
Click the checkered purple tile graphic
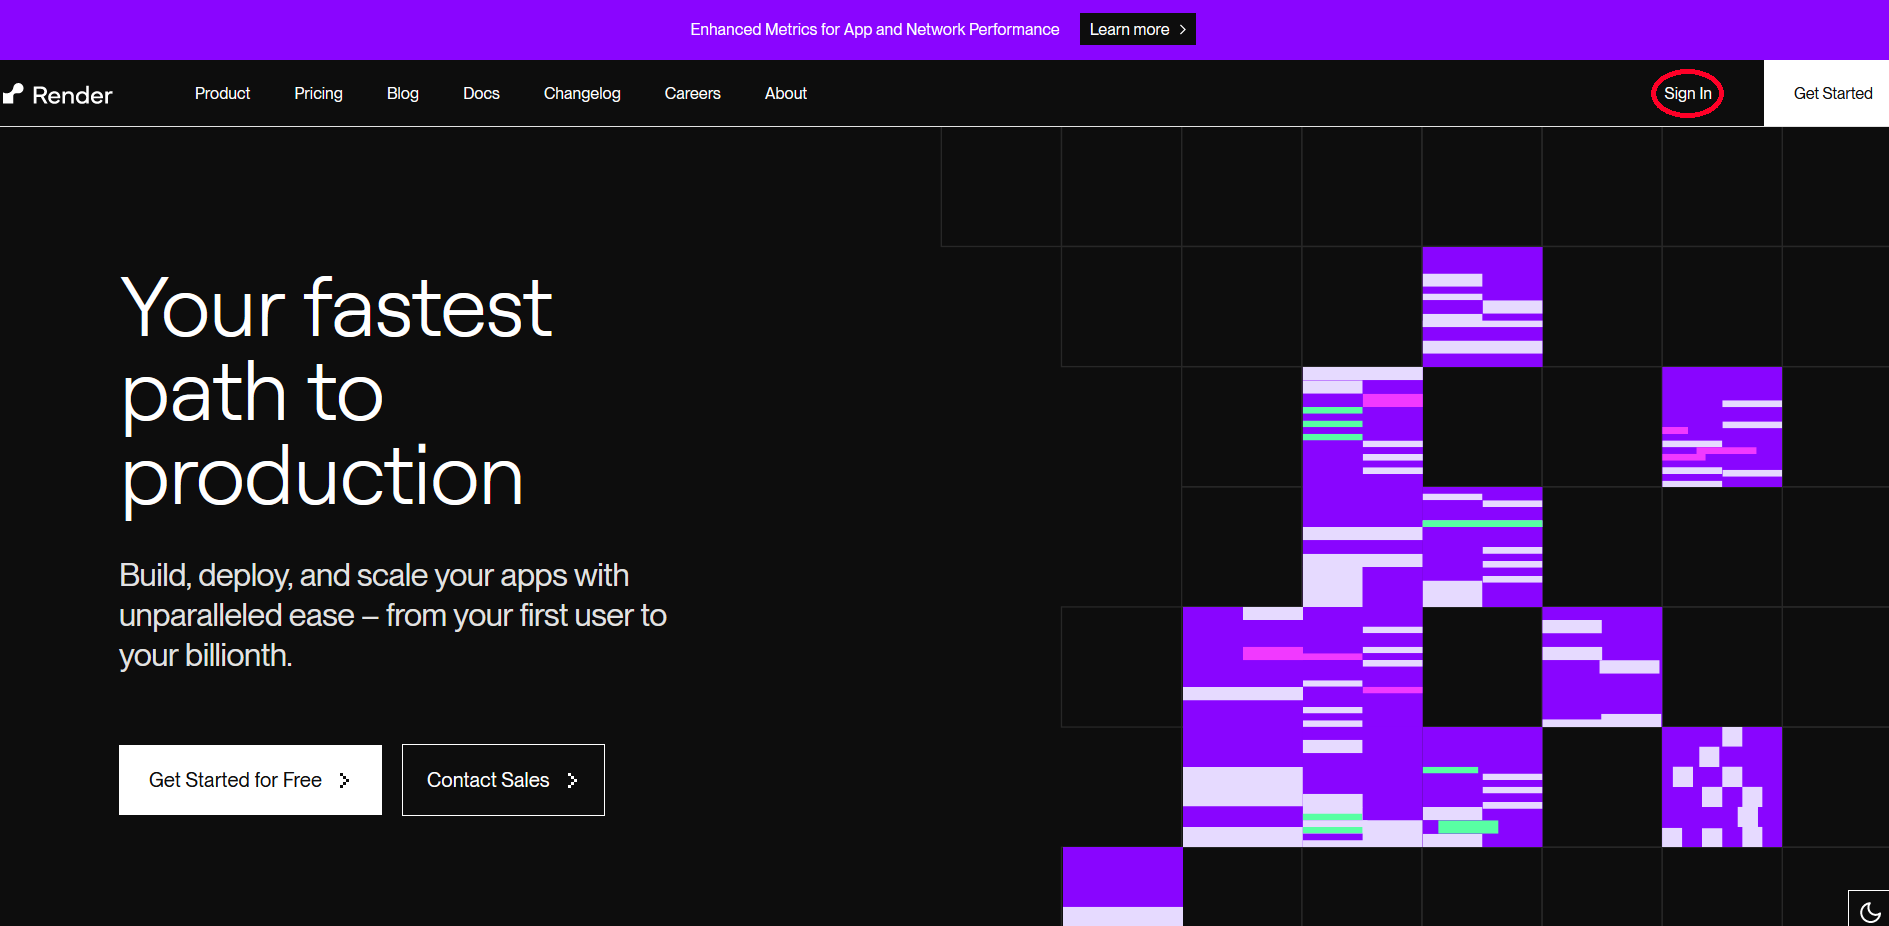pyautogui.click(x=1721, y=787)
